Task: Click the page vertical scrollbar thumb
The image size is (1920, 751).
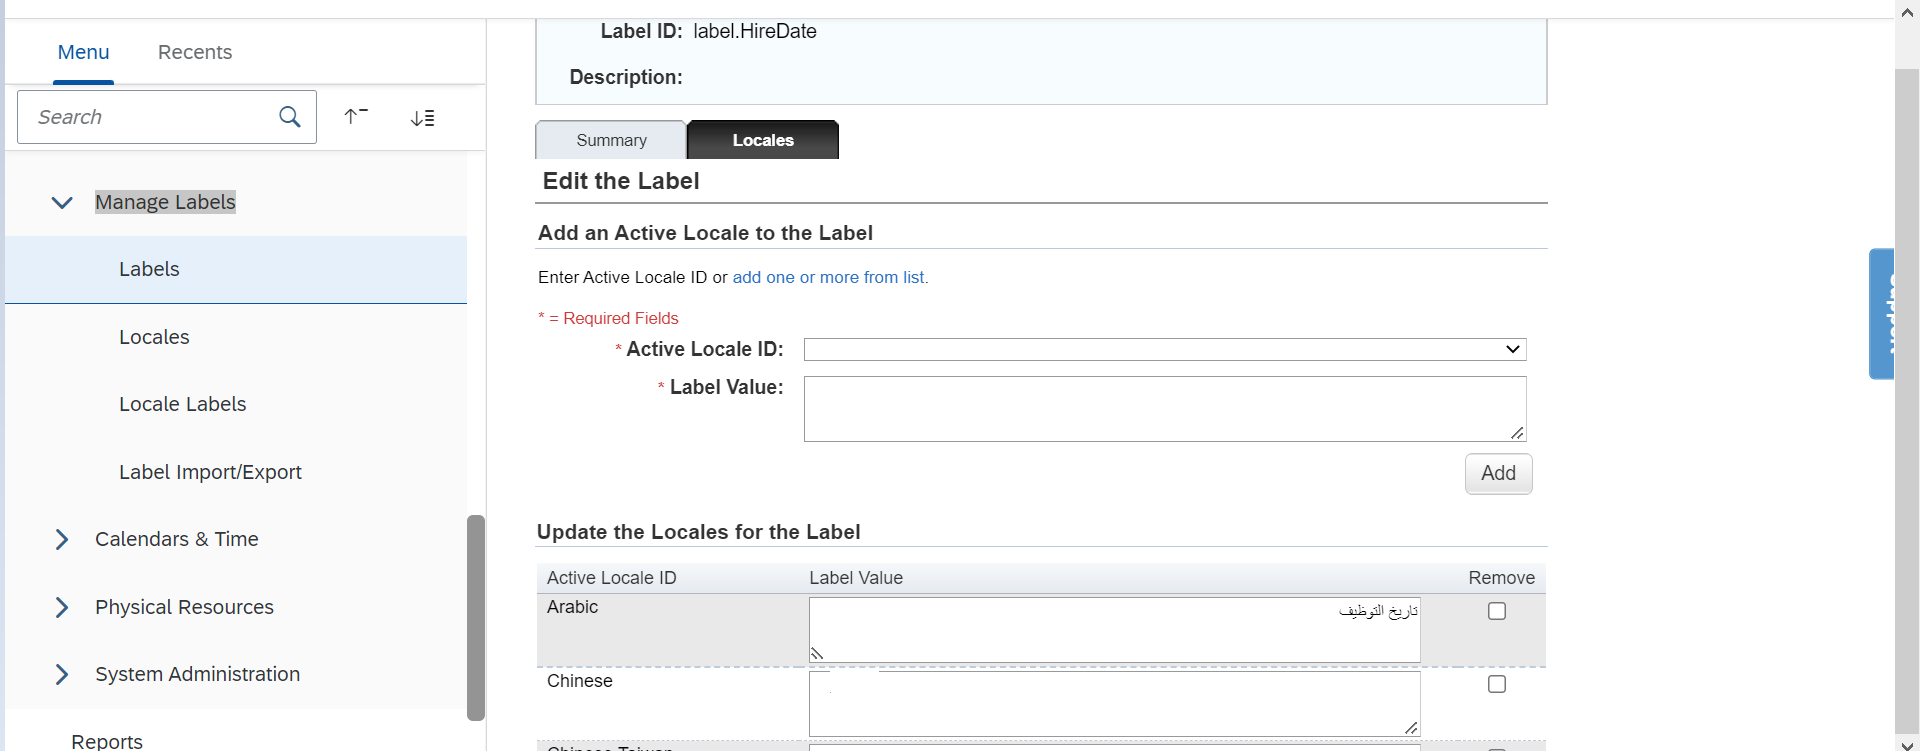Action: tap(1907, 400)
